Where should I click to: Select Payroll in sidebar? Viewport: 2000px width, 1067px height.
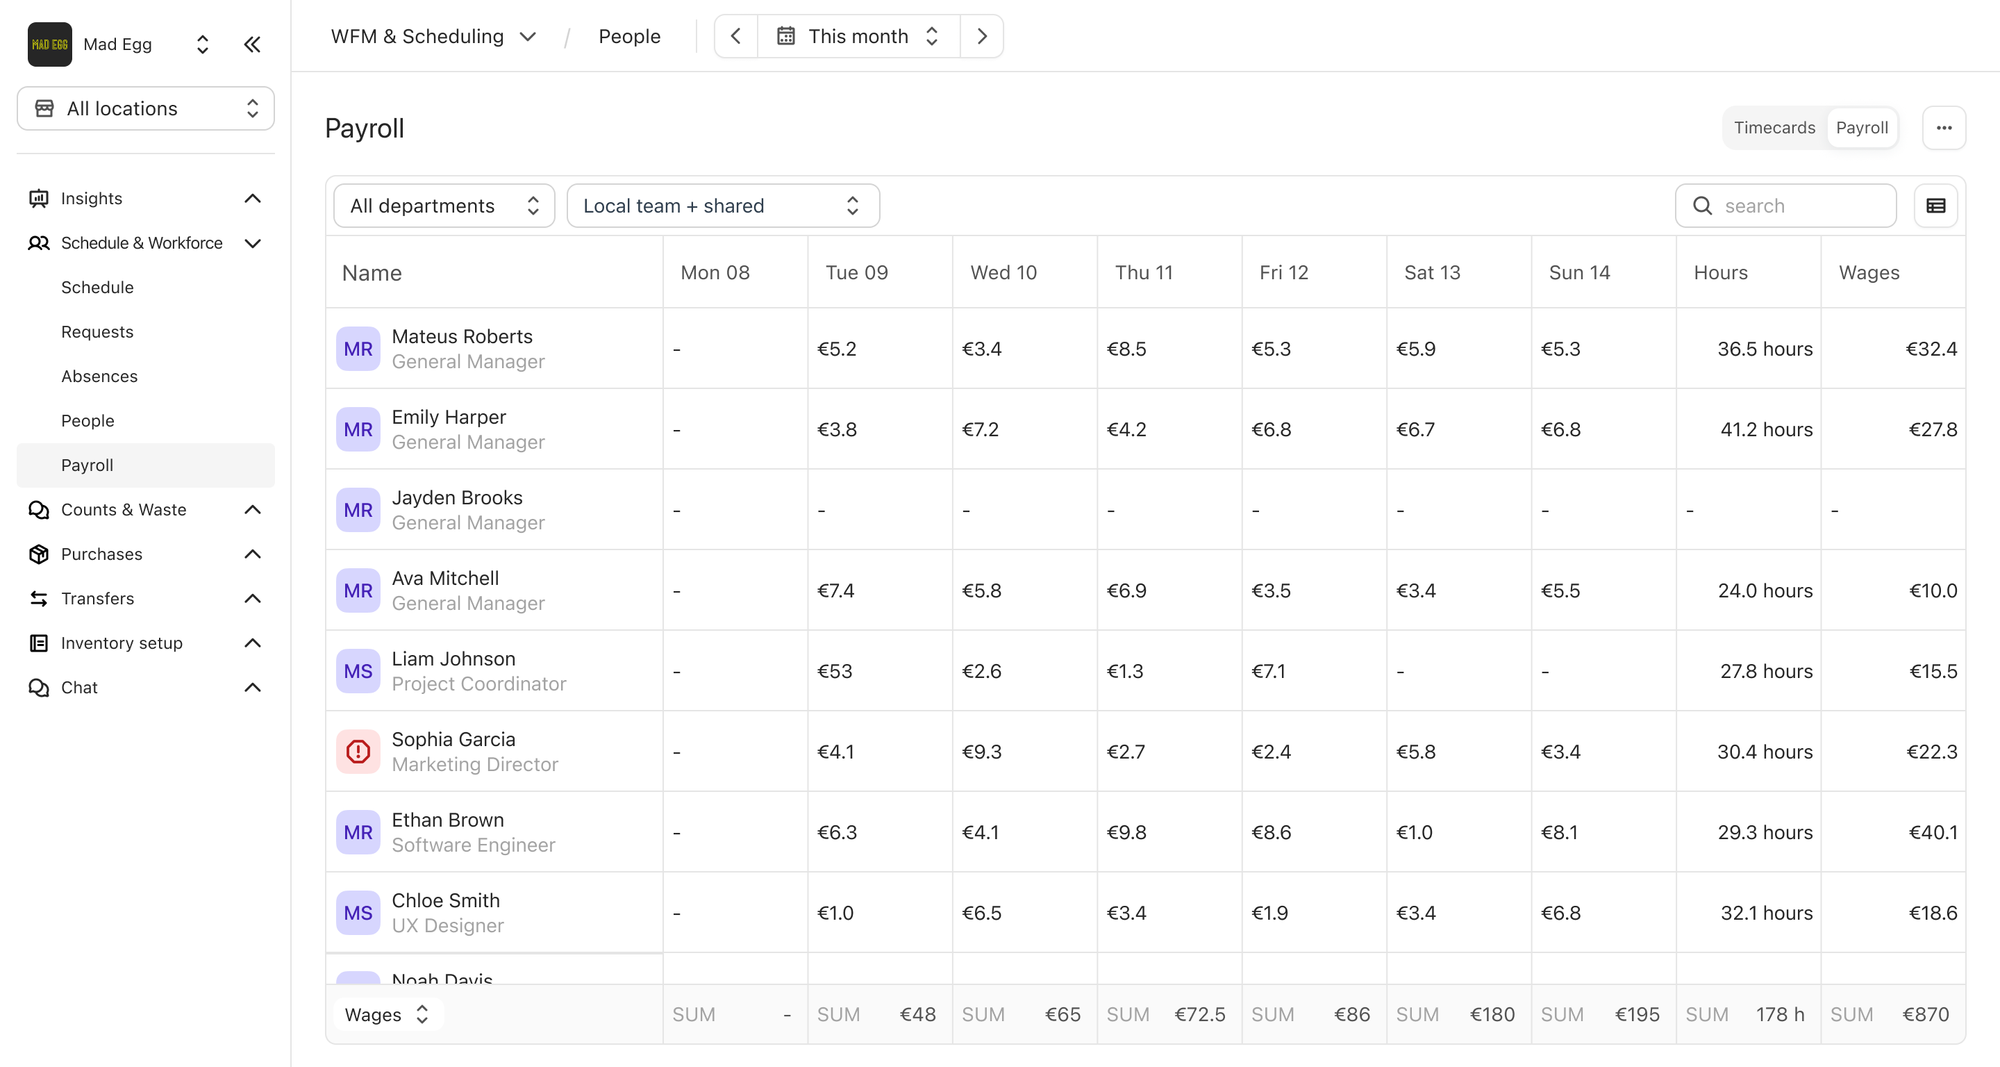pyautogui.click(x=146, y=465)
